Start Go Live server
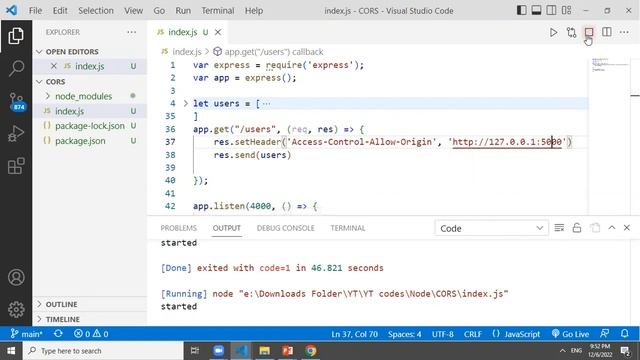This screenshot has height=360, width=640. (x=570, y=333)
